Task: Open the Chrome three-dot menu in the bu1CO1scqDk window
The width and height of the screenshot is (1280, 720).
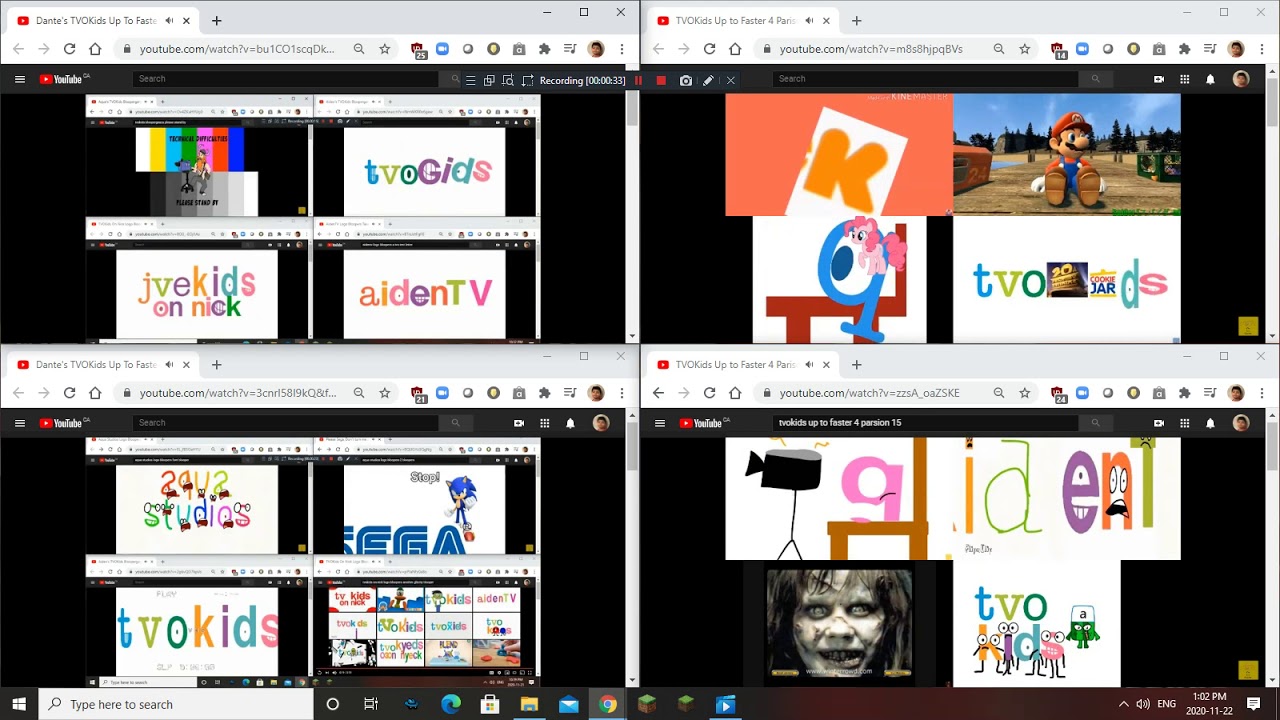Action: [622, 49]
